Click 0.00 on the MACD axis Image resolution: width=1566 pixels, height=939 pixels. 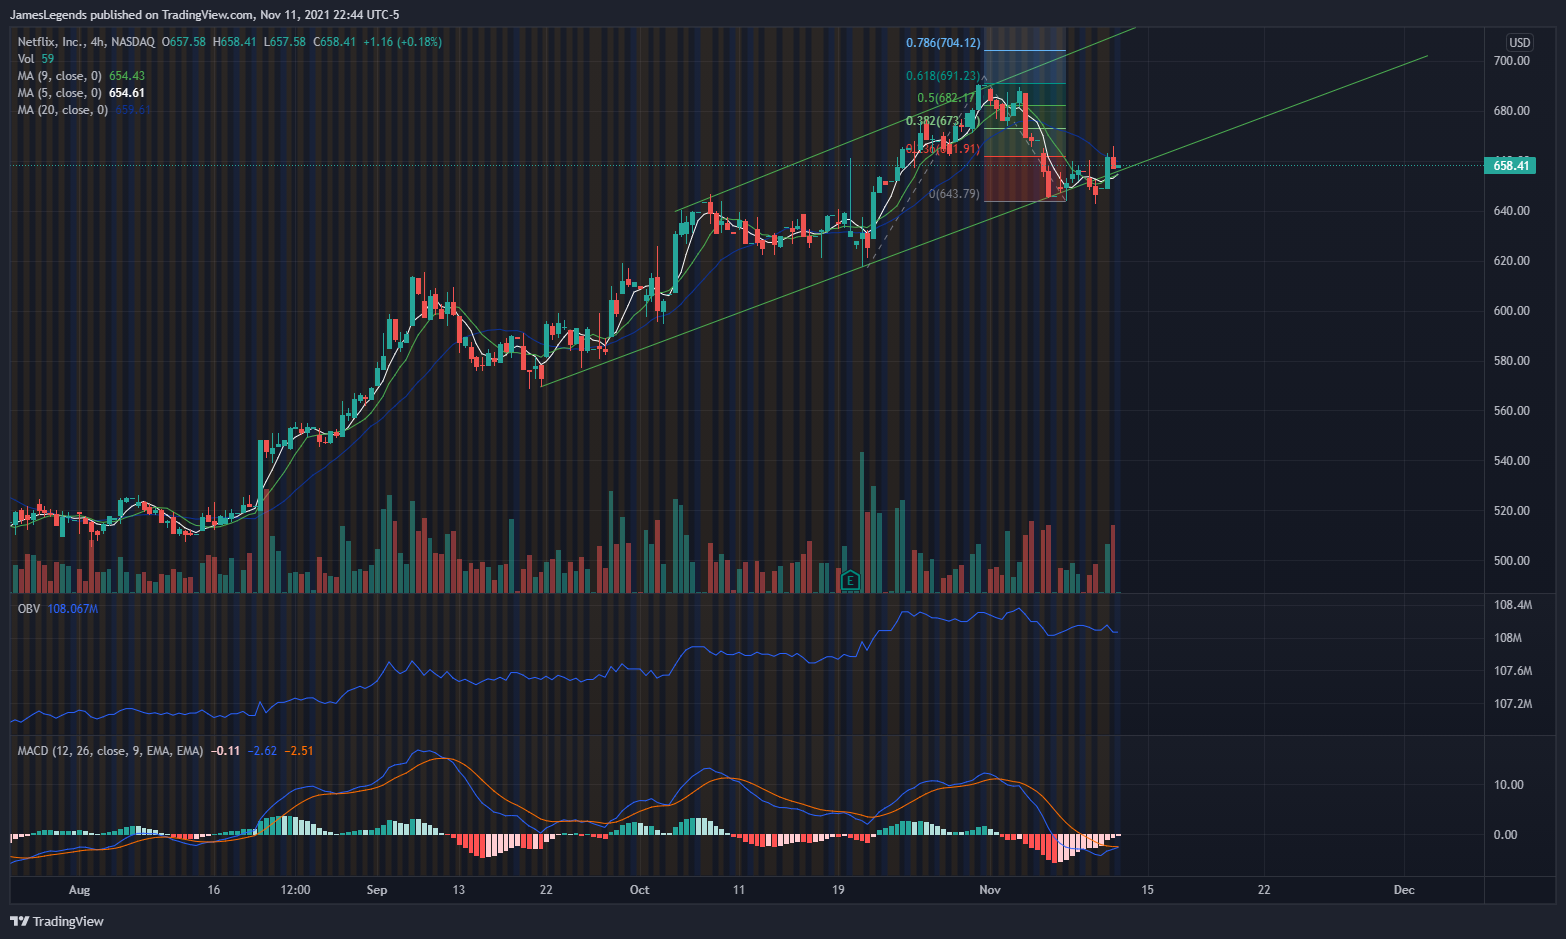pos(1505,835)
